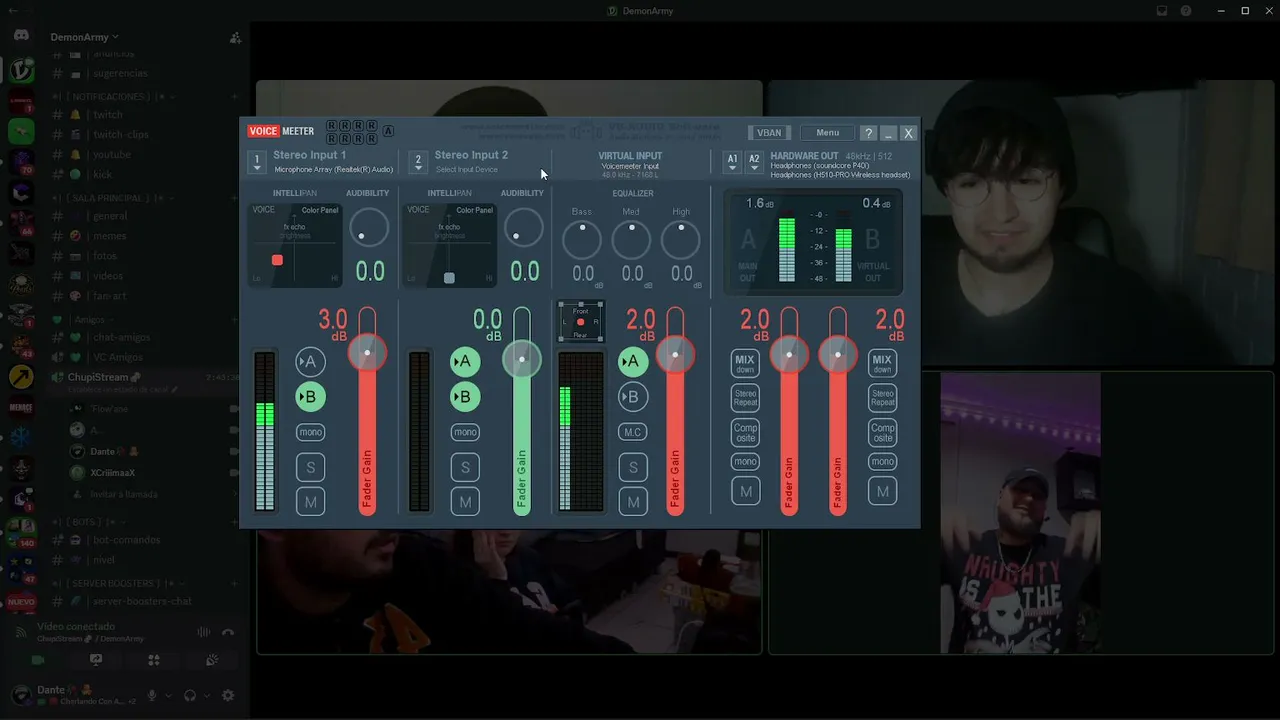The height and width of the screenshot is (720, 1280).
Task: Open Voicemeeter help question mark button
Action: 868,132
